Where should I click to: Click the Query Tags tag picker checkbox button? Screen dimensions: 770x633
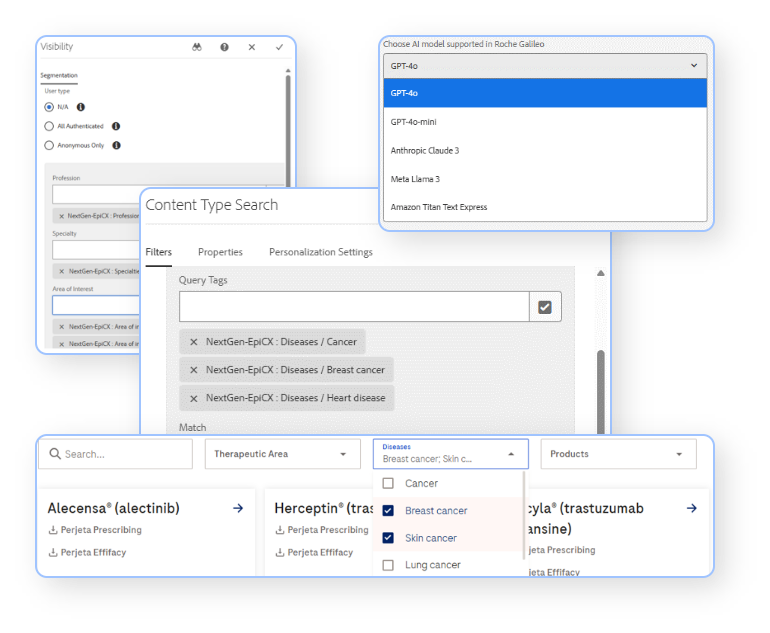click(x=545, y=307)
